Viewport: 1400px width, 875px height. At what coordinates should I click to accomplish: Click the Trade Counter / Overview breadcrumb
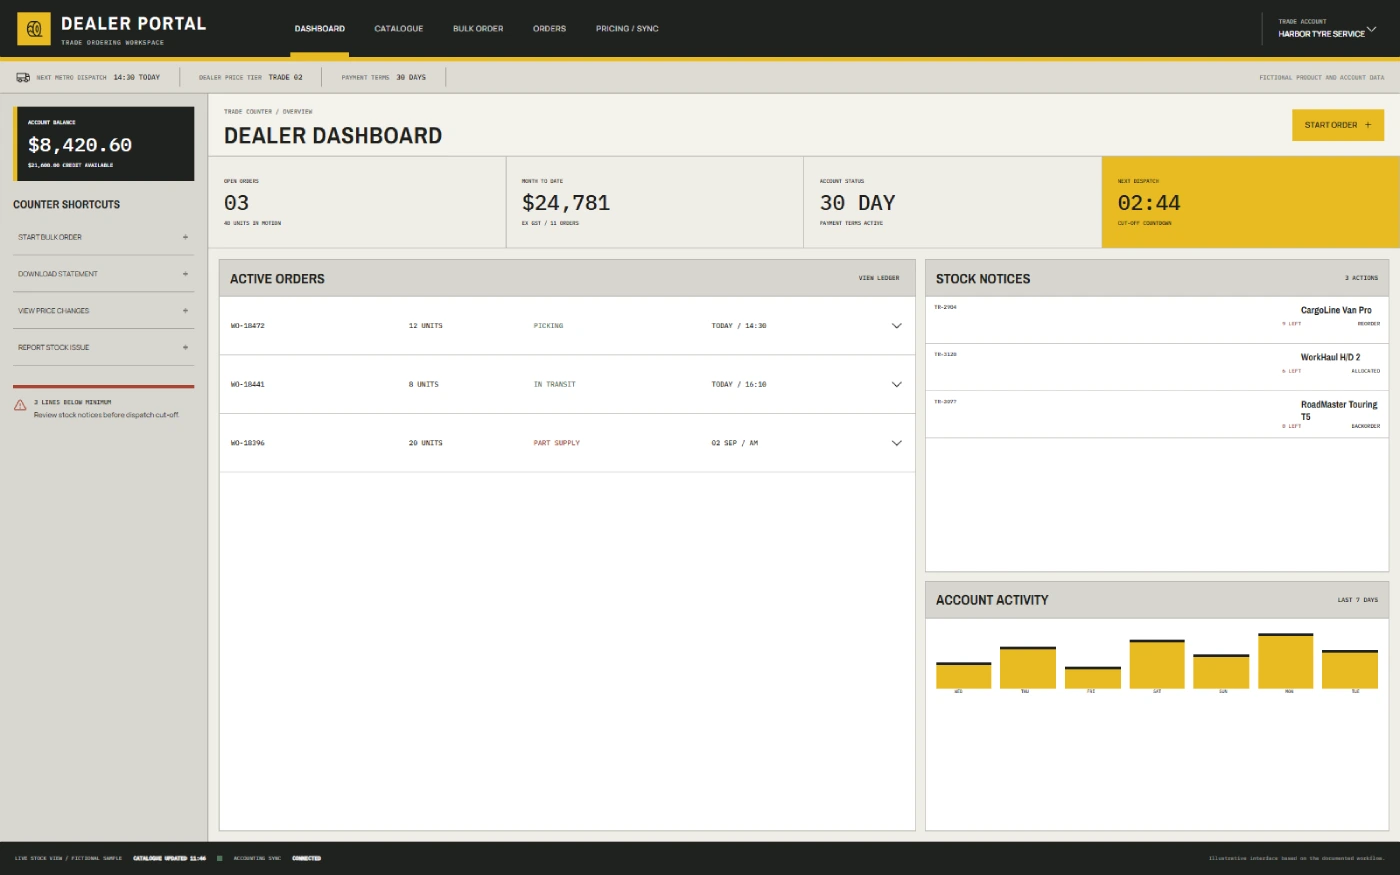pyautogui.click(x=268, y=112)
